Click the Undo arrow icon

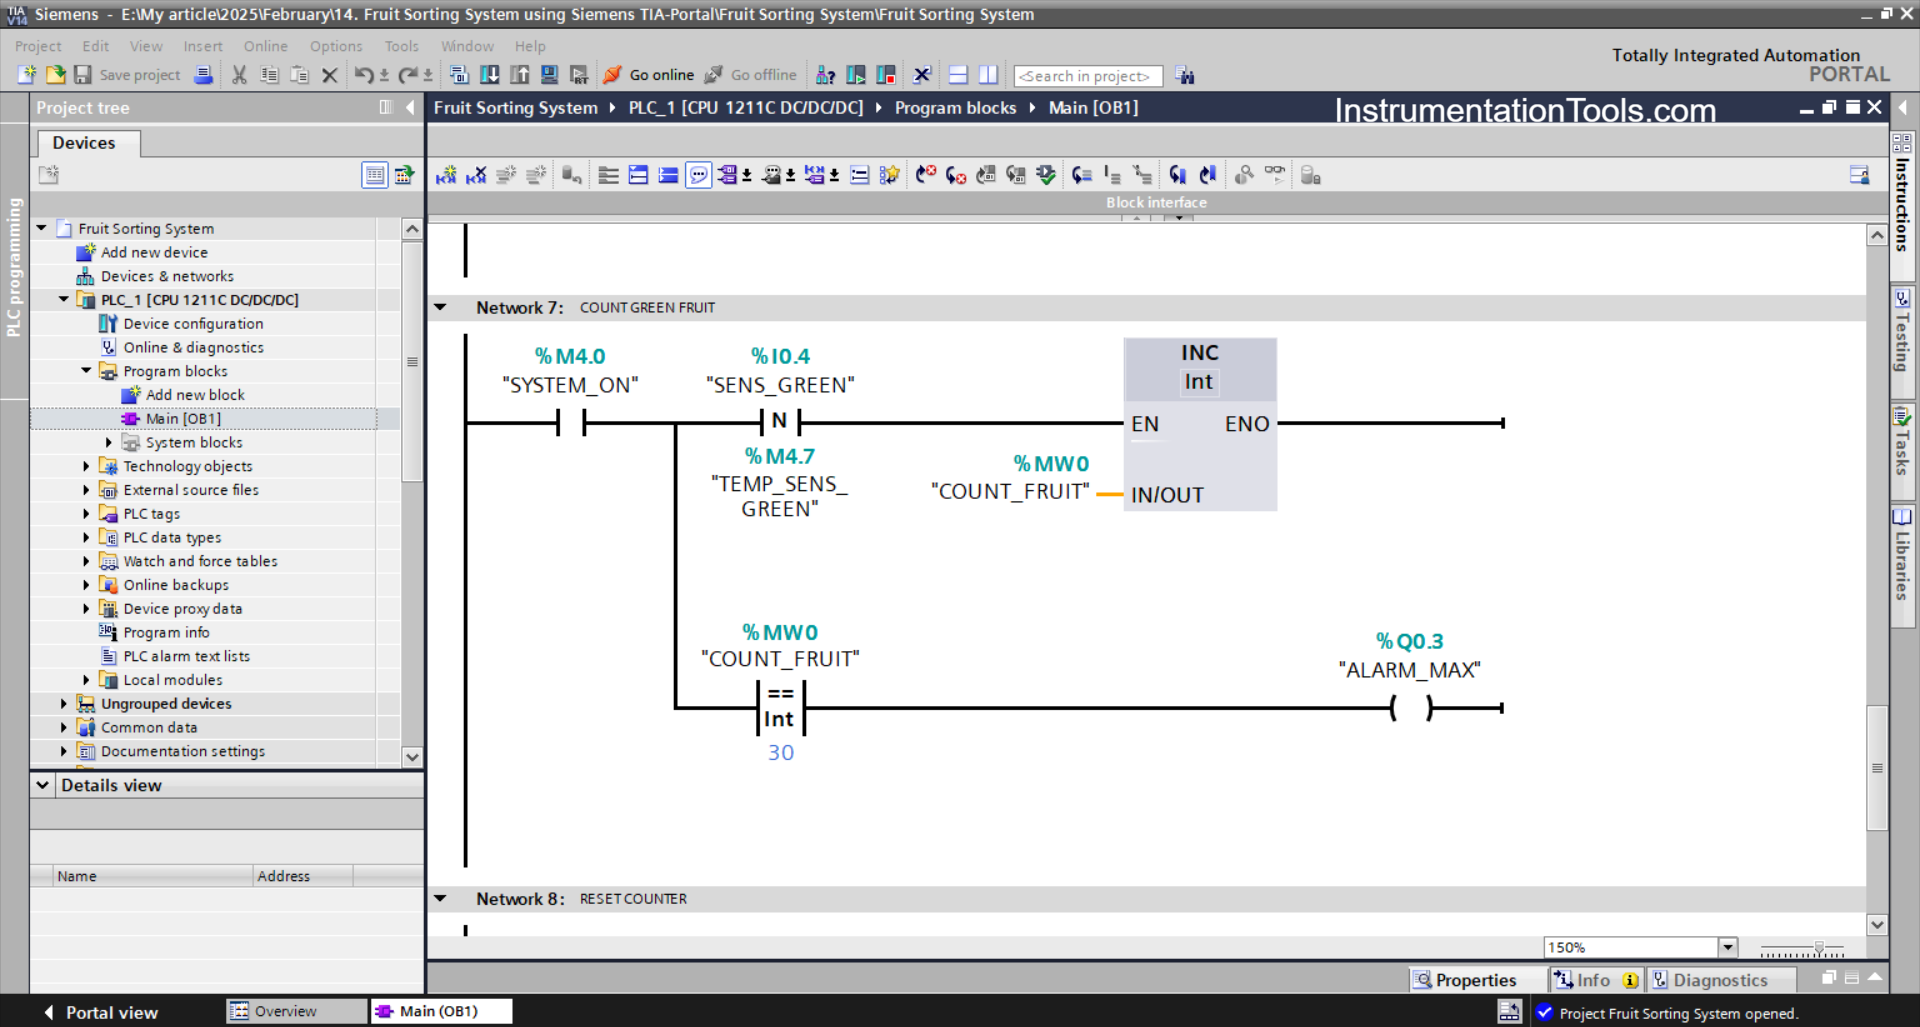coord(364,75)
